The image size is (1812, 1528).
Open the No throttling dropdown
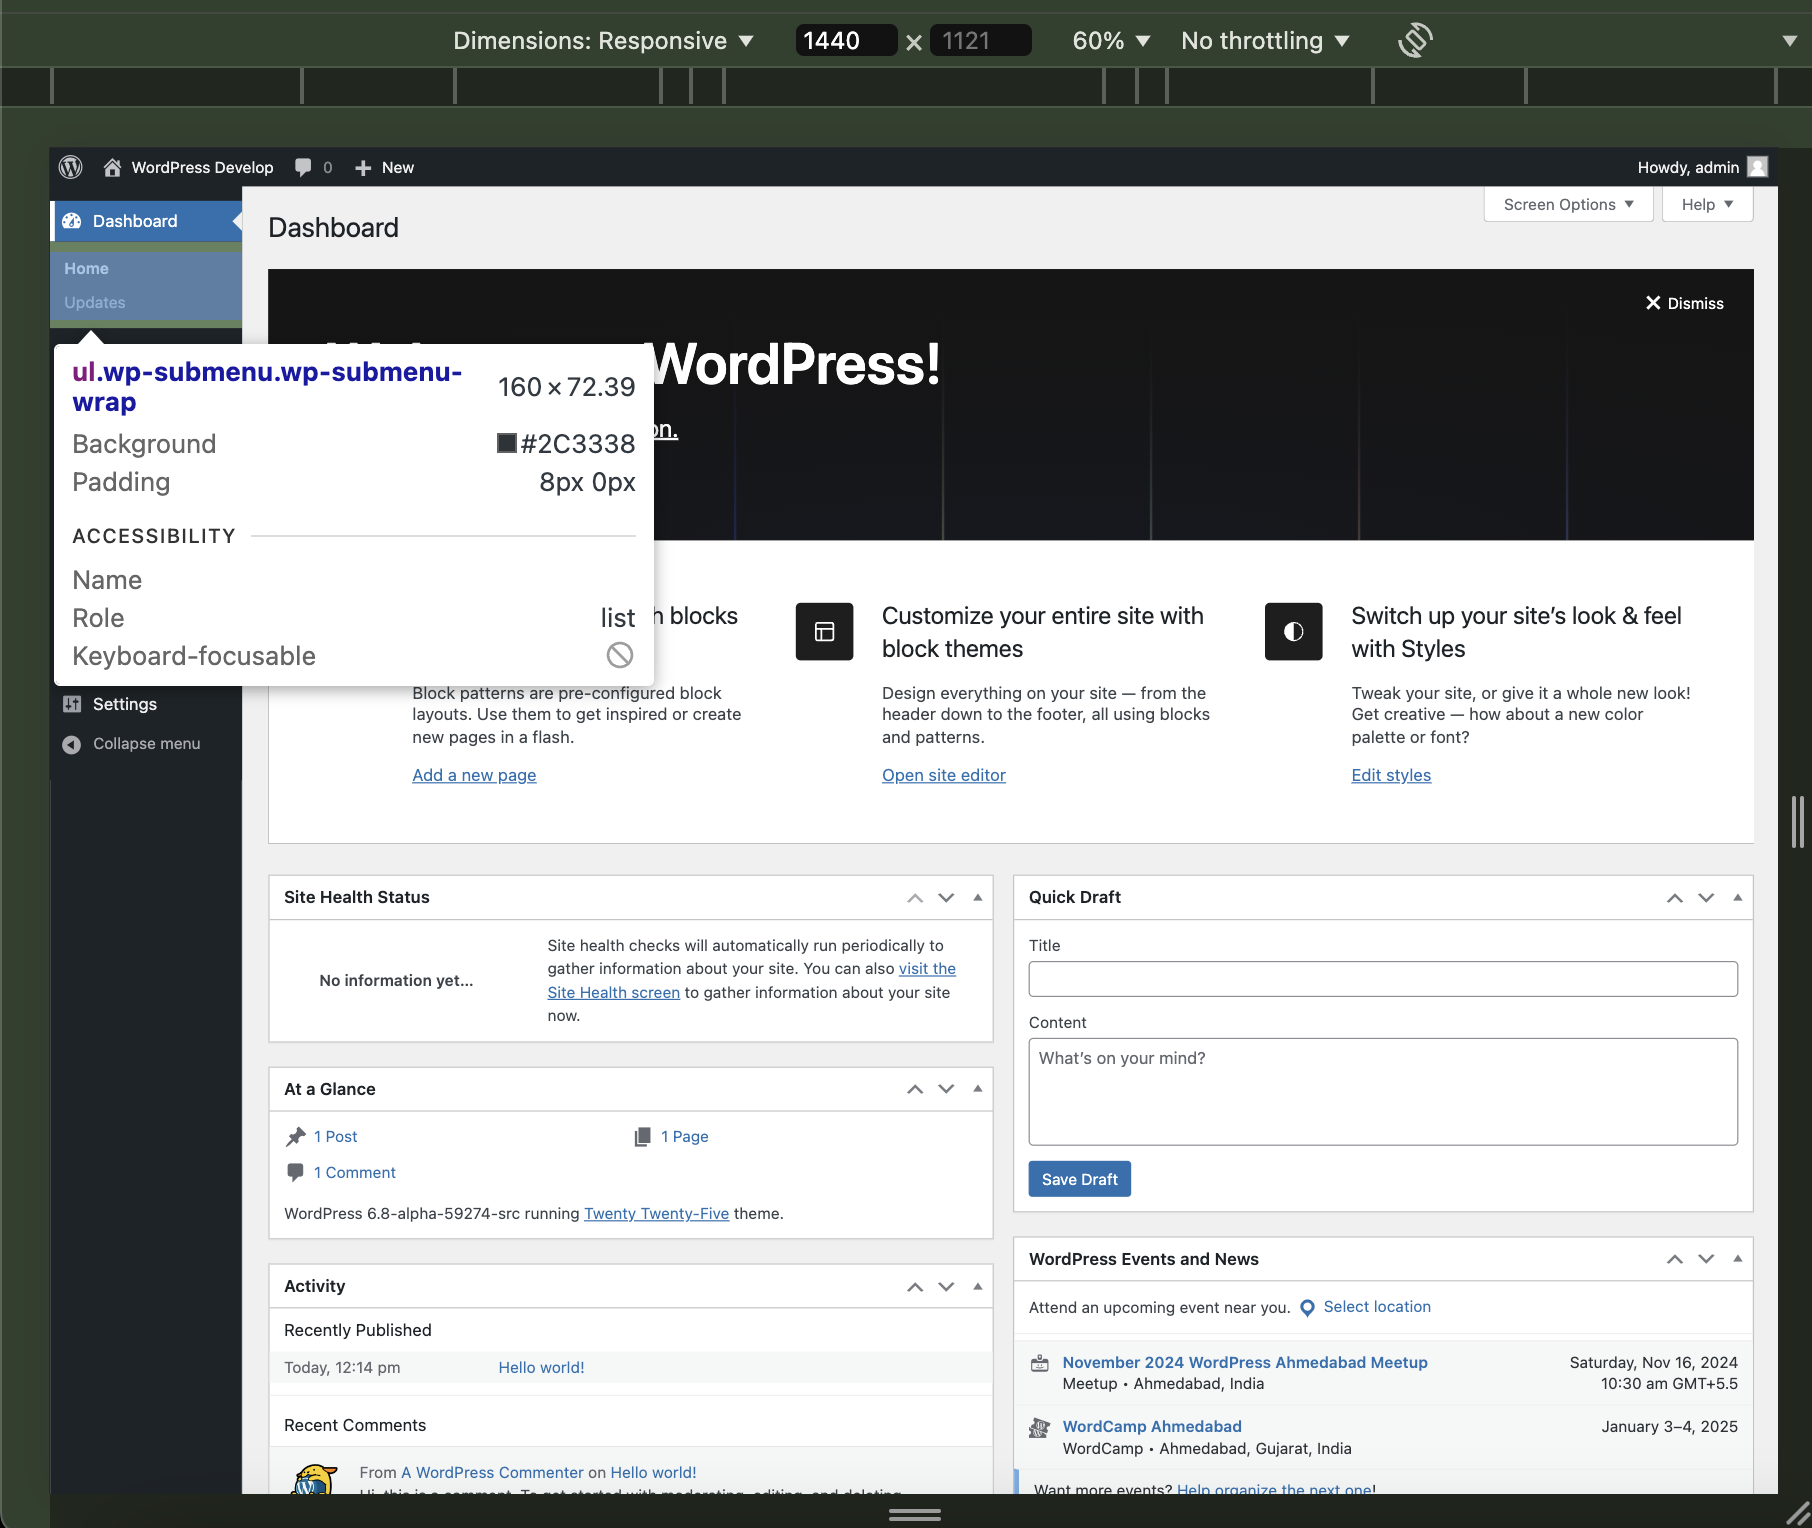pyautogui.click(x=1265, y=40)
